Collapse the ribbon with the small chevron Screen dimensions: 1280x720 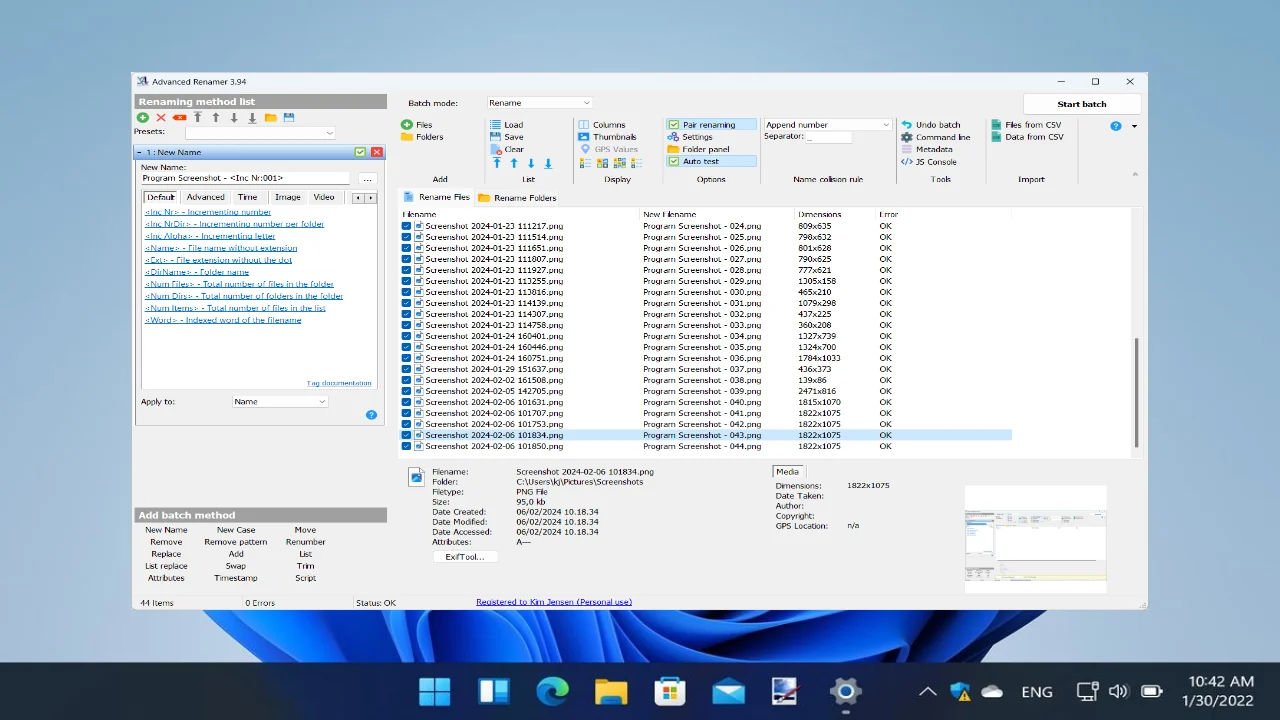[1135, 174]
